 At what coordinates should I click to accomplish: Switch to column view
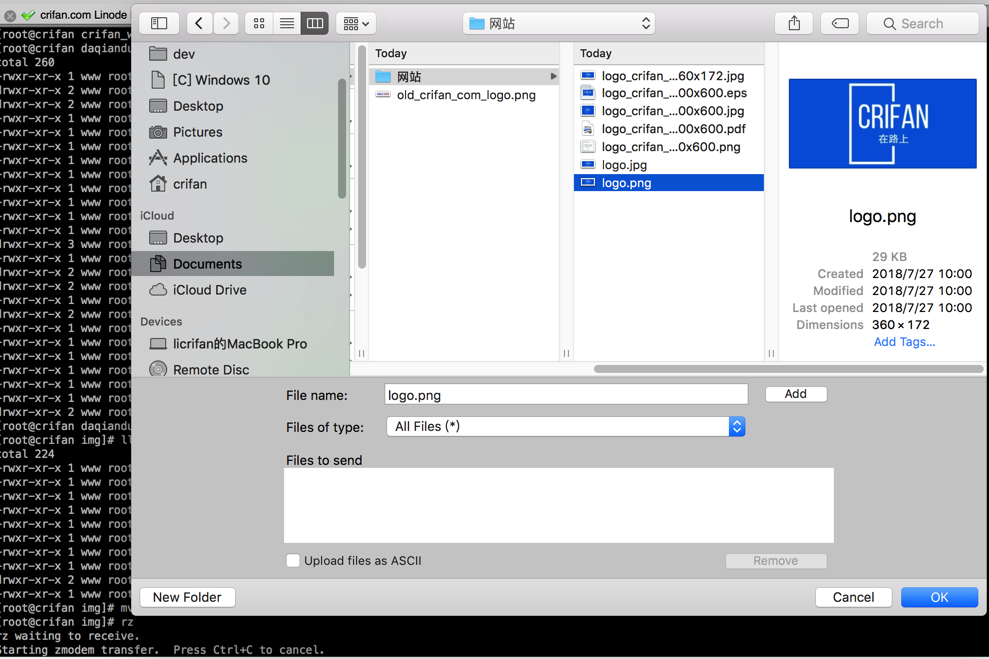pos(315,23)
